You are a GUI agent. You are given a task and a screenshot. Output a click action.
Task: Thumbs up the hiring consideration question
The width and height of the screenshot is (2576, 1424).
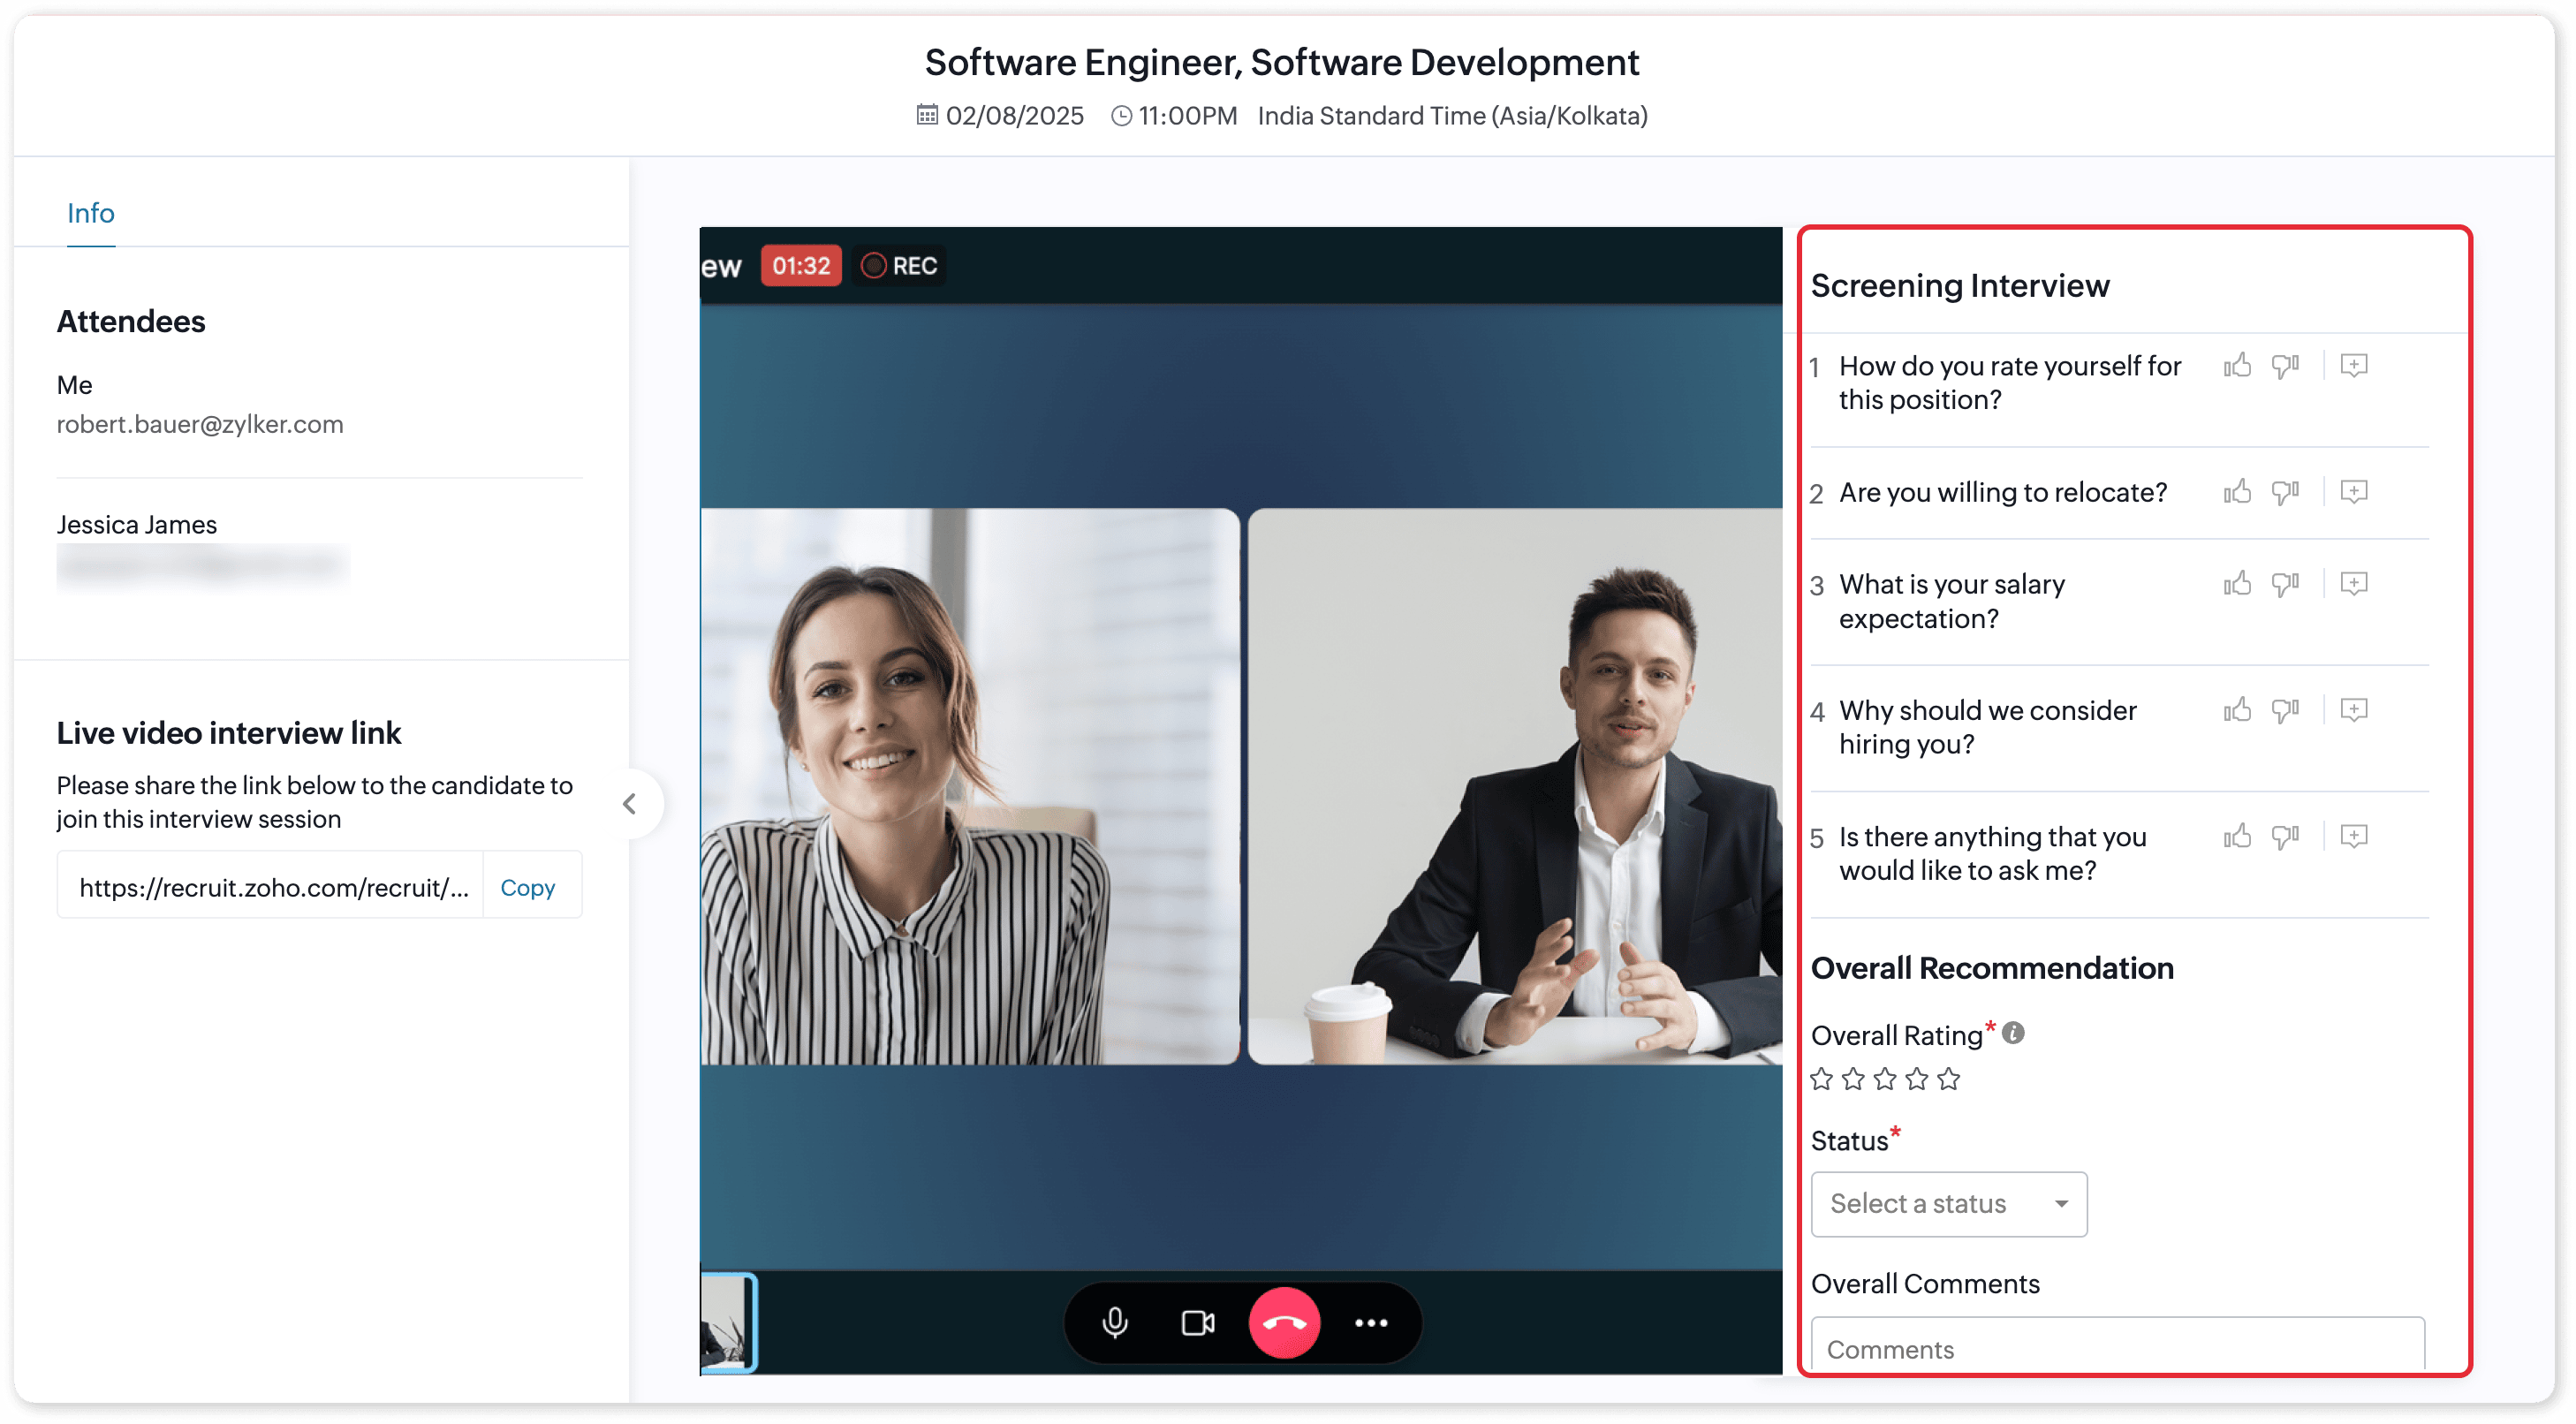[2238, 710]
